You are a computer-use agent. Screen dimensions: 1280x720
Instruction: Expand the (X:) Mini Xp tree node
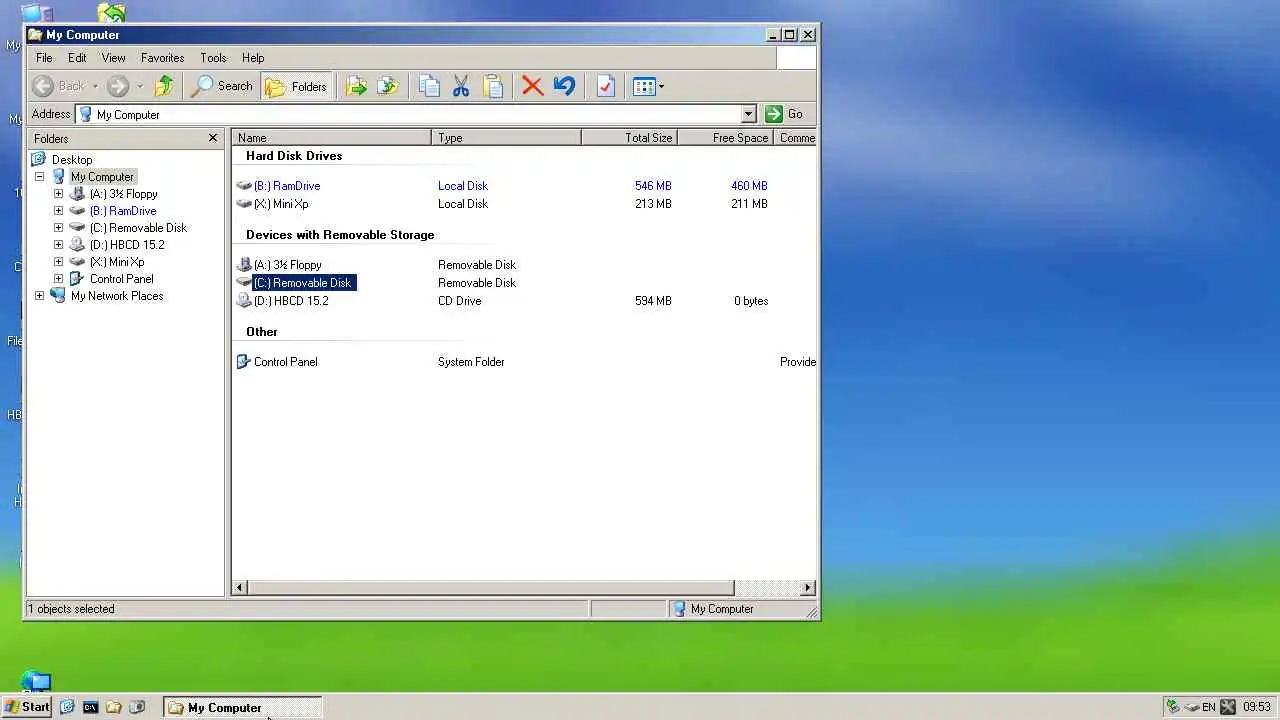(58, 262)
